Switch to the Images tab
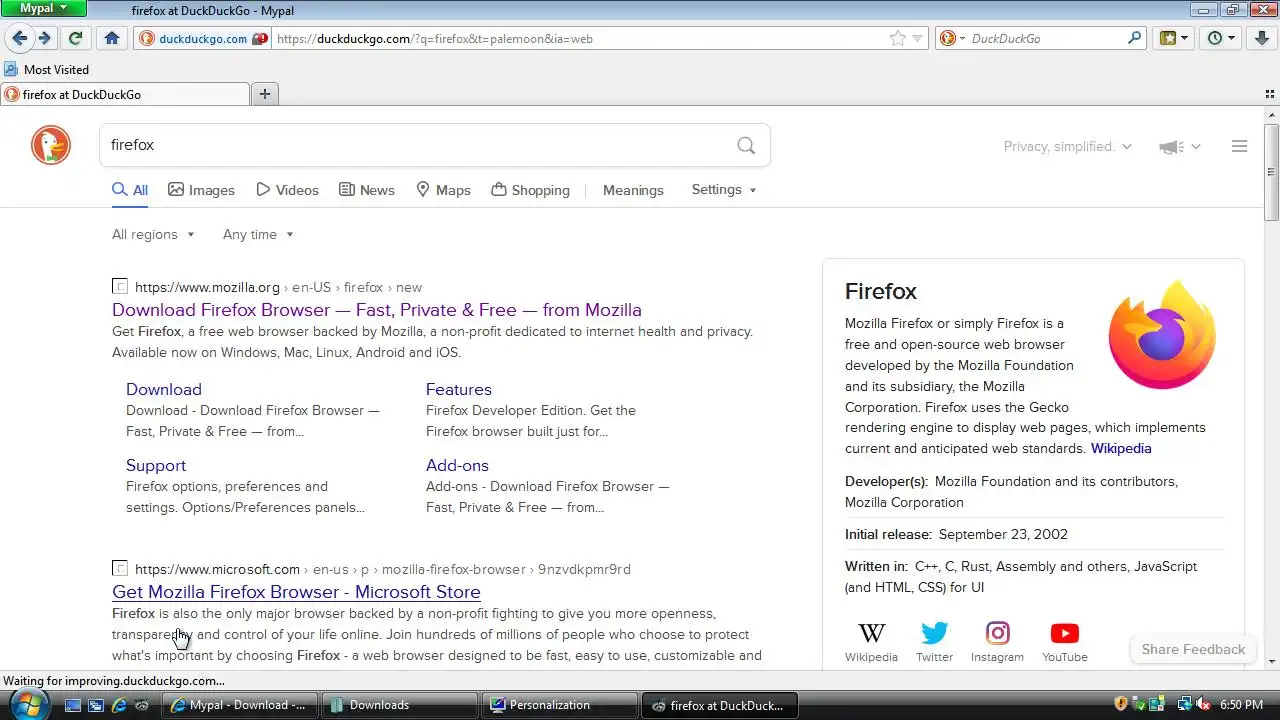The height and width of the screenshot is (720, 1280). pyautogui.click(x=201, y=190)
